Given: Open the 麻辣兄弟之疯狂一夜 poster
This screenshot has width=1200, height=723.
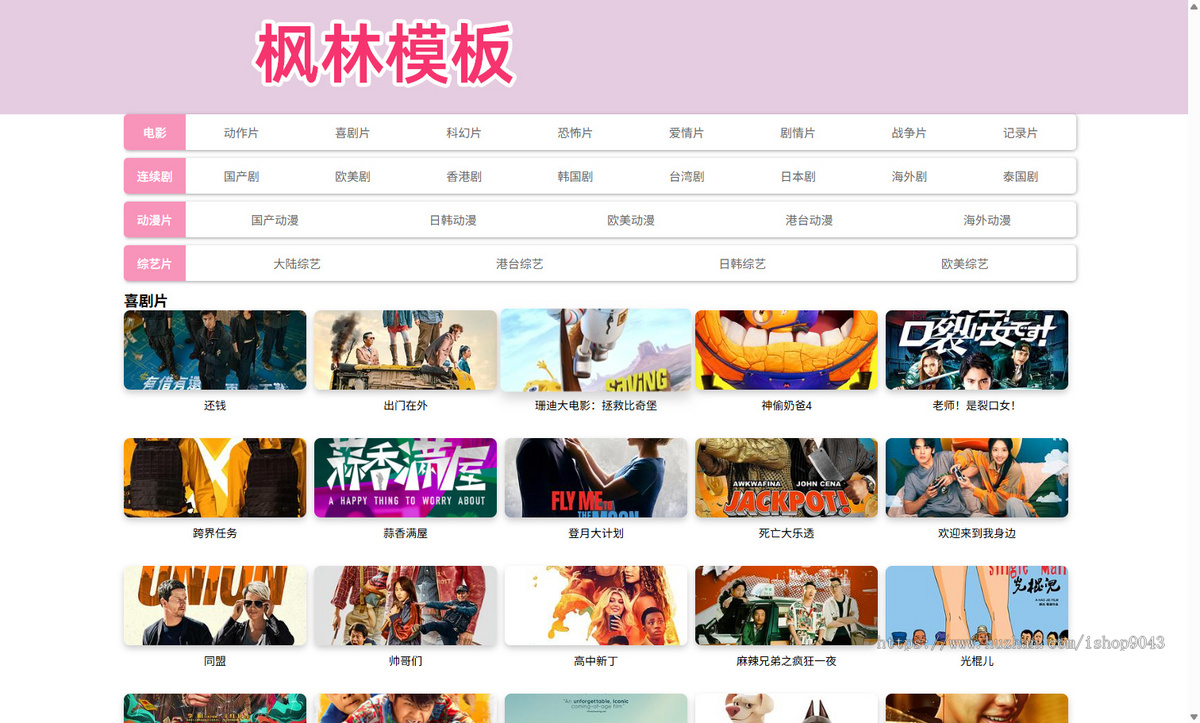Looking at the screenshot, I should (786, 606).
